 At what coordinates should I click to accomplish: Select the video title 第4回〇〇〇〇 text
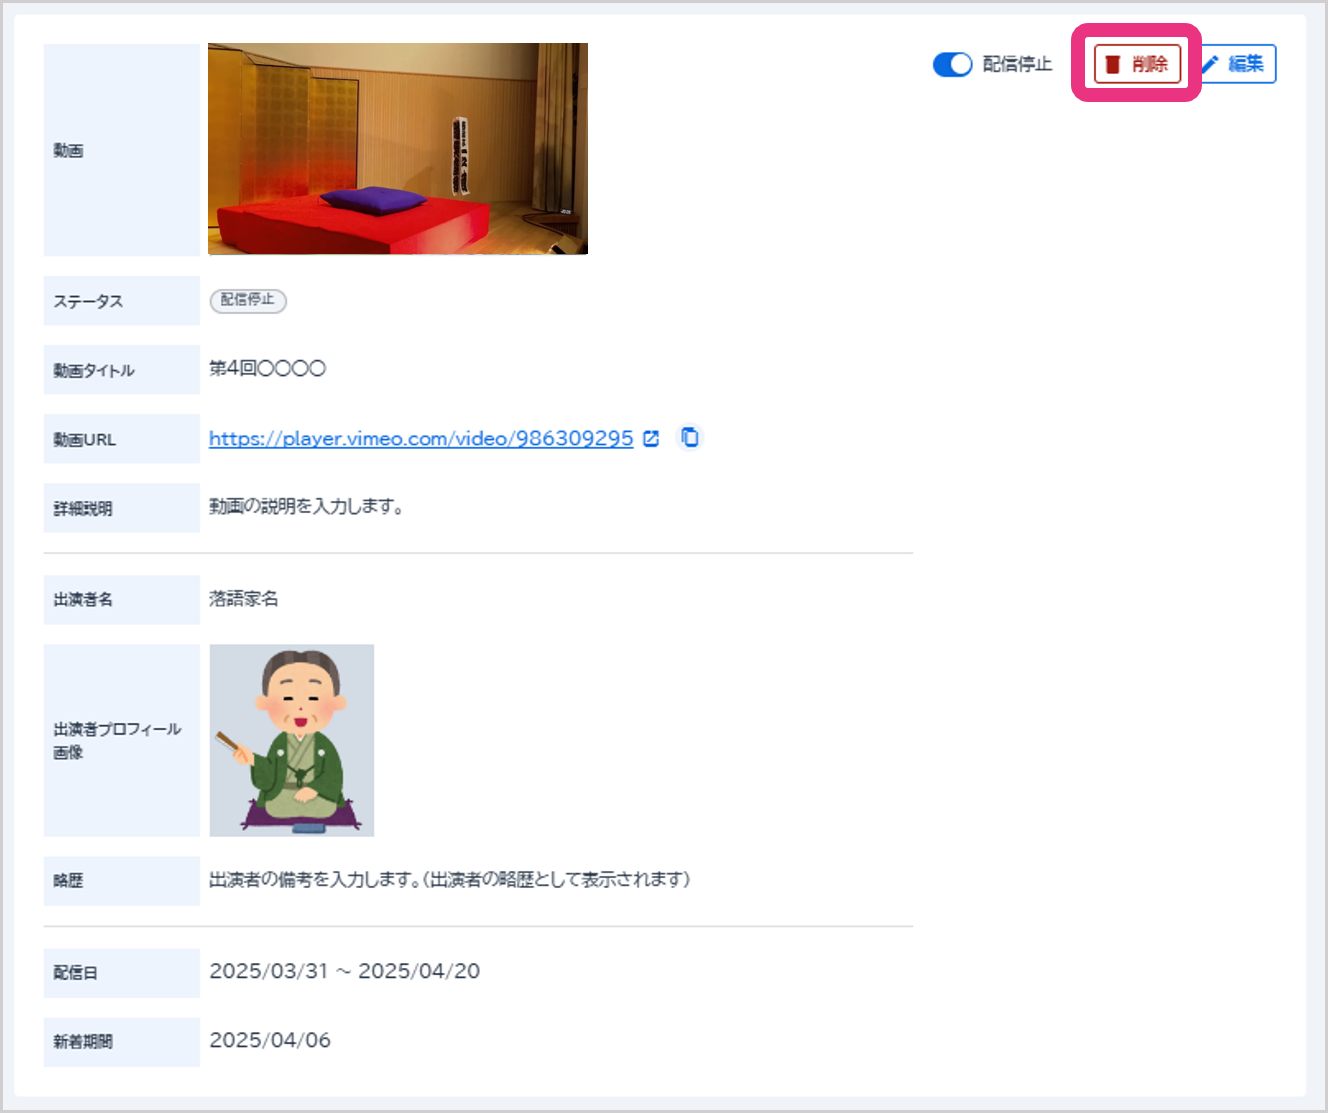click(267, 369)
